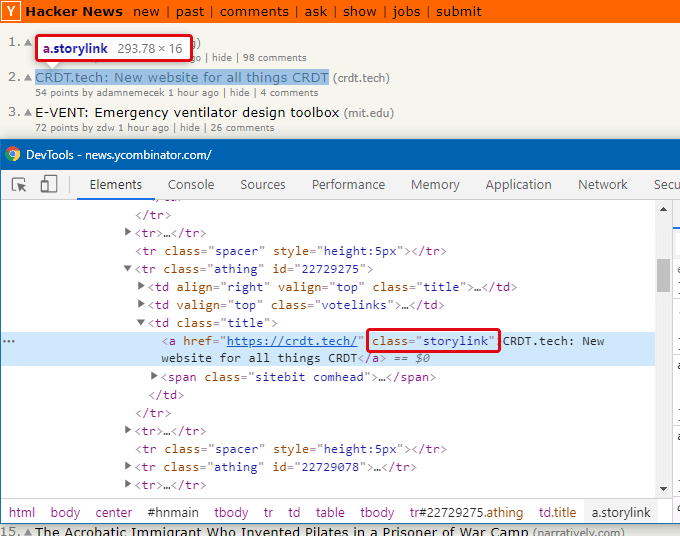Screen dimensions: 680x536
Task: Open the 26 comments link
Action: point(242,128)
